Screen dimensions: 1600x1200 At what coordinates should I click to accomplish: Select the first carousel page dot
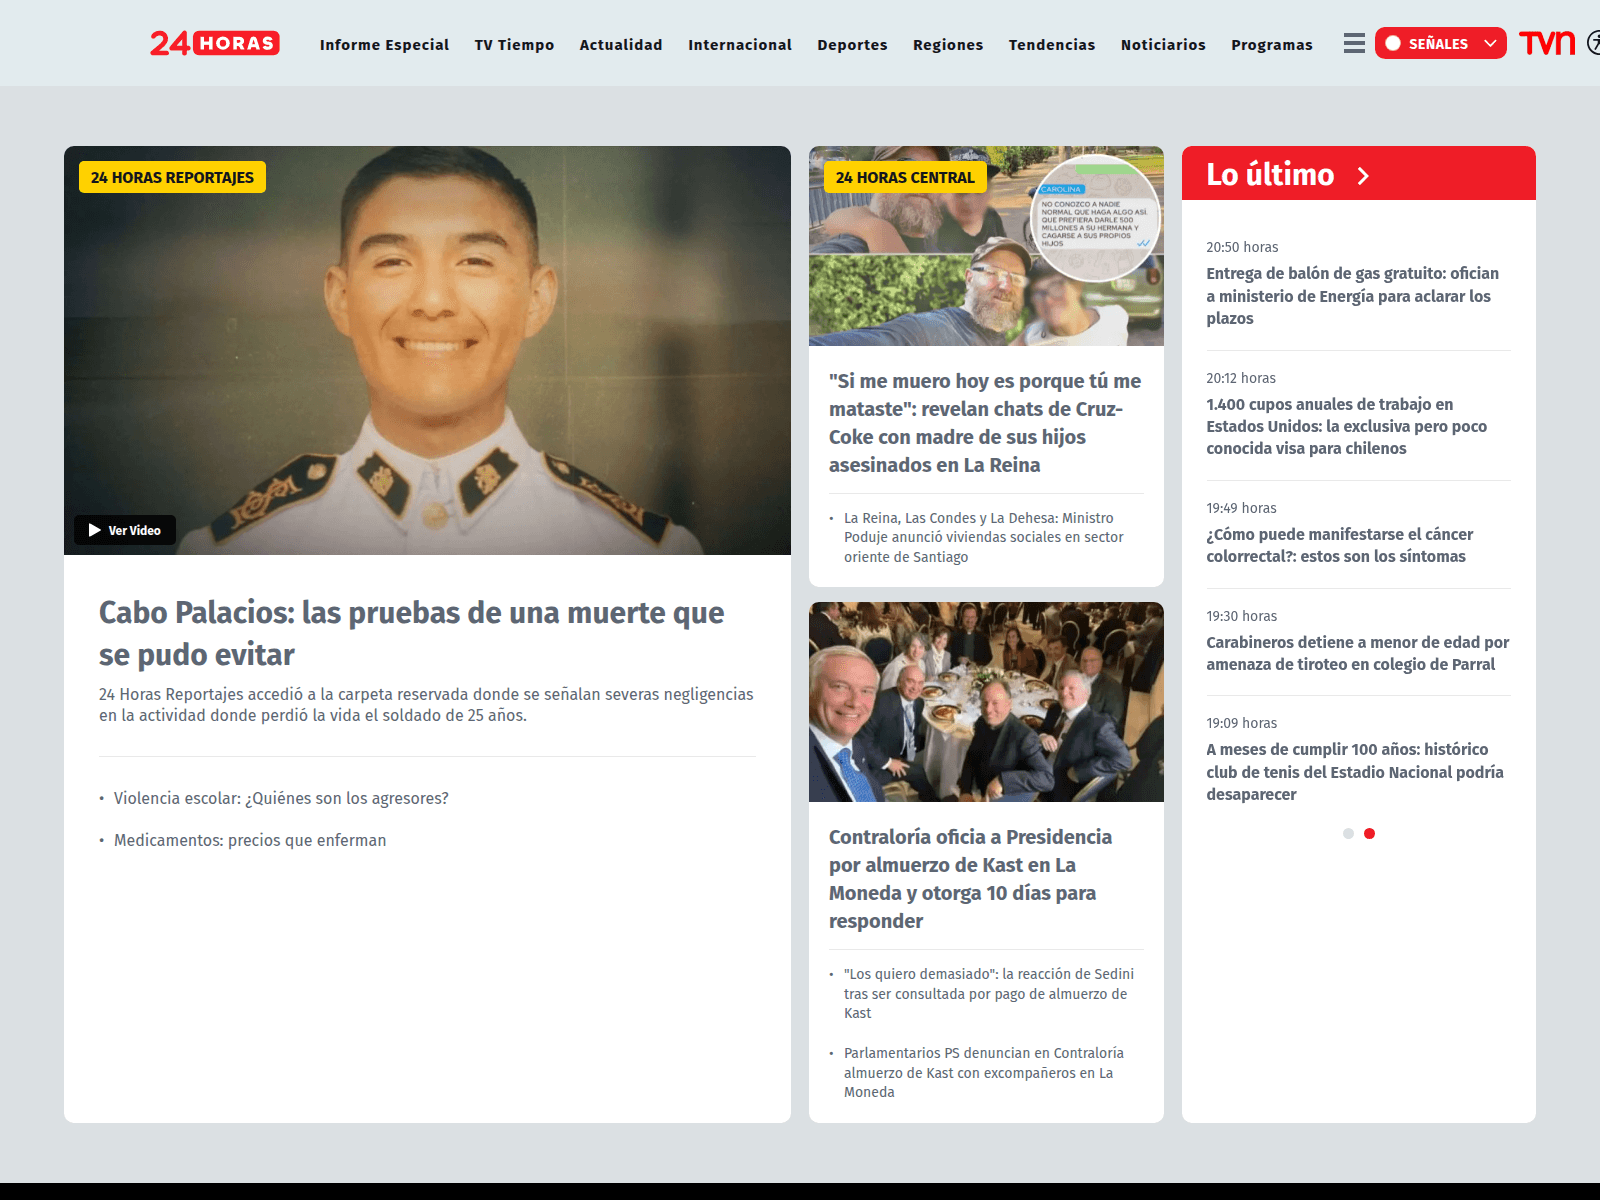pos(1348,833)
